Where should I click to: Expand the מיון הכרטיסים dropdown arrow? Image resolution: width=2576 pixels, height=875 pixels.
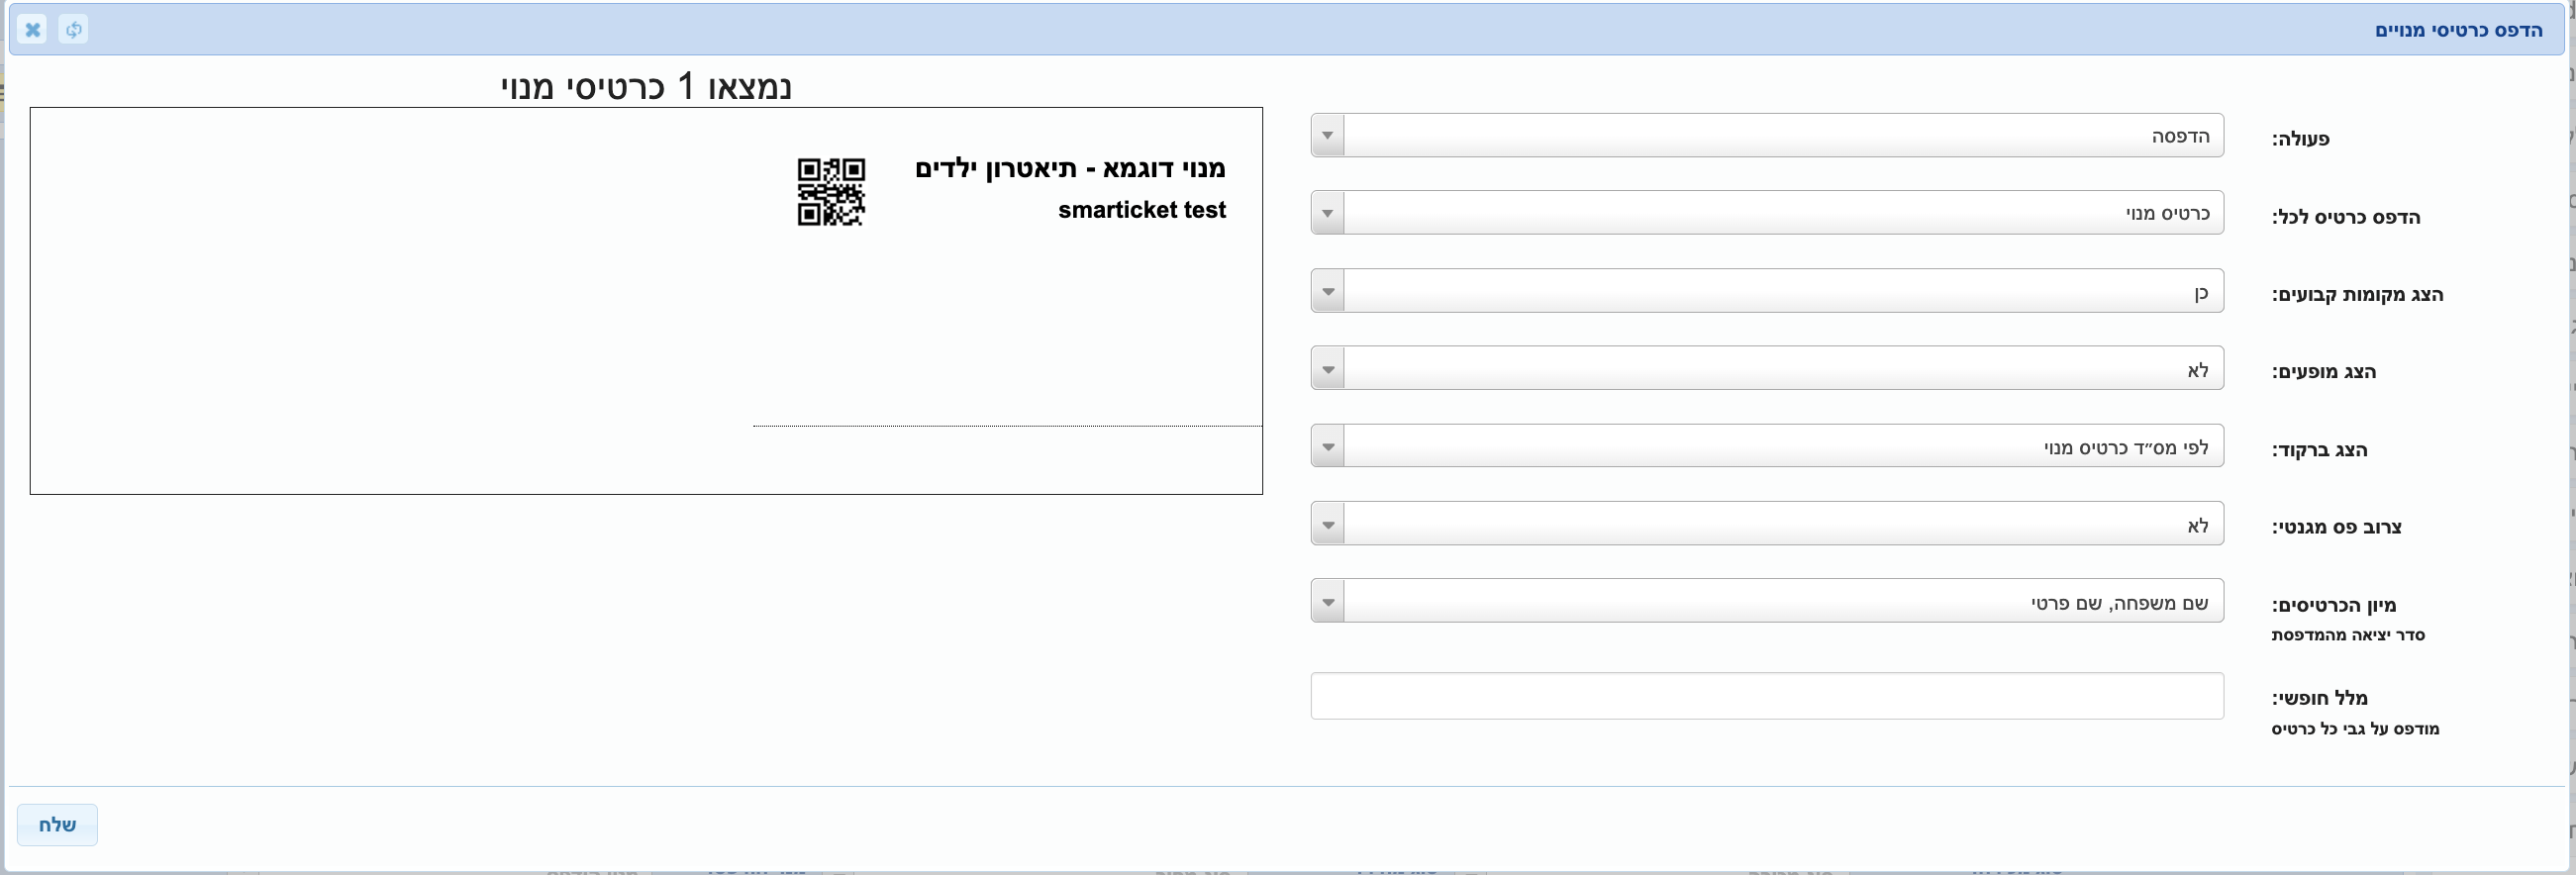point(1328,601)
